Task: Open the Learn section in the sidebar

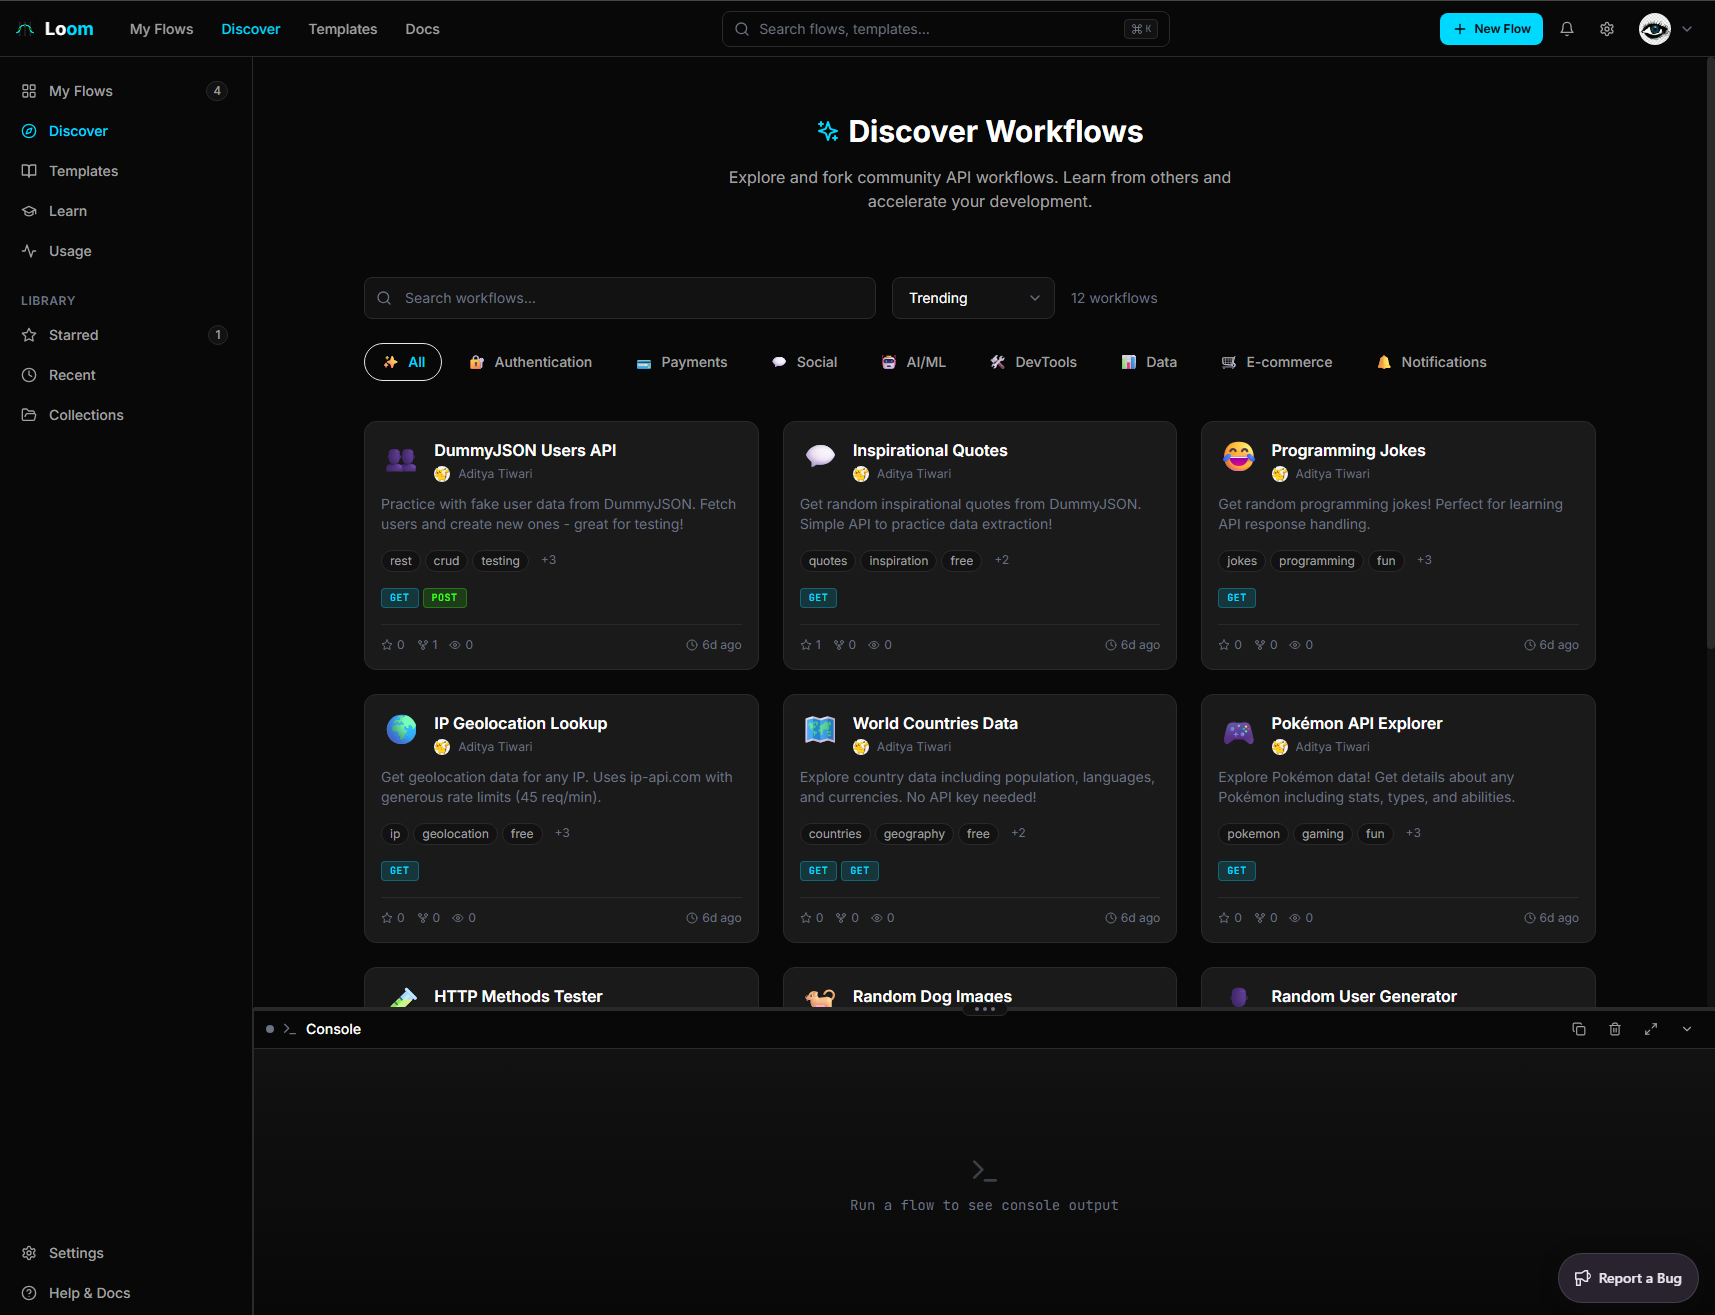Action: click(68, 211)
